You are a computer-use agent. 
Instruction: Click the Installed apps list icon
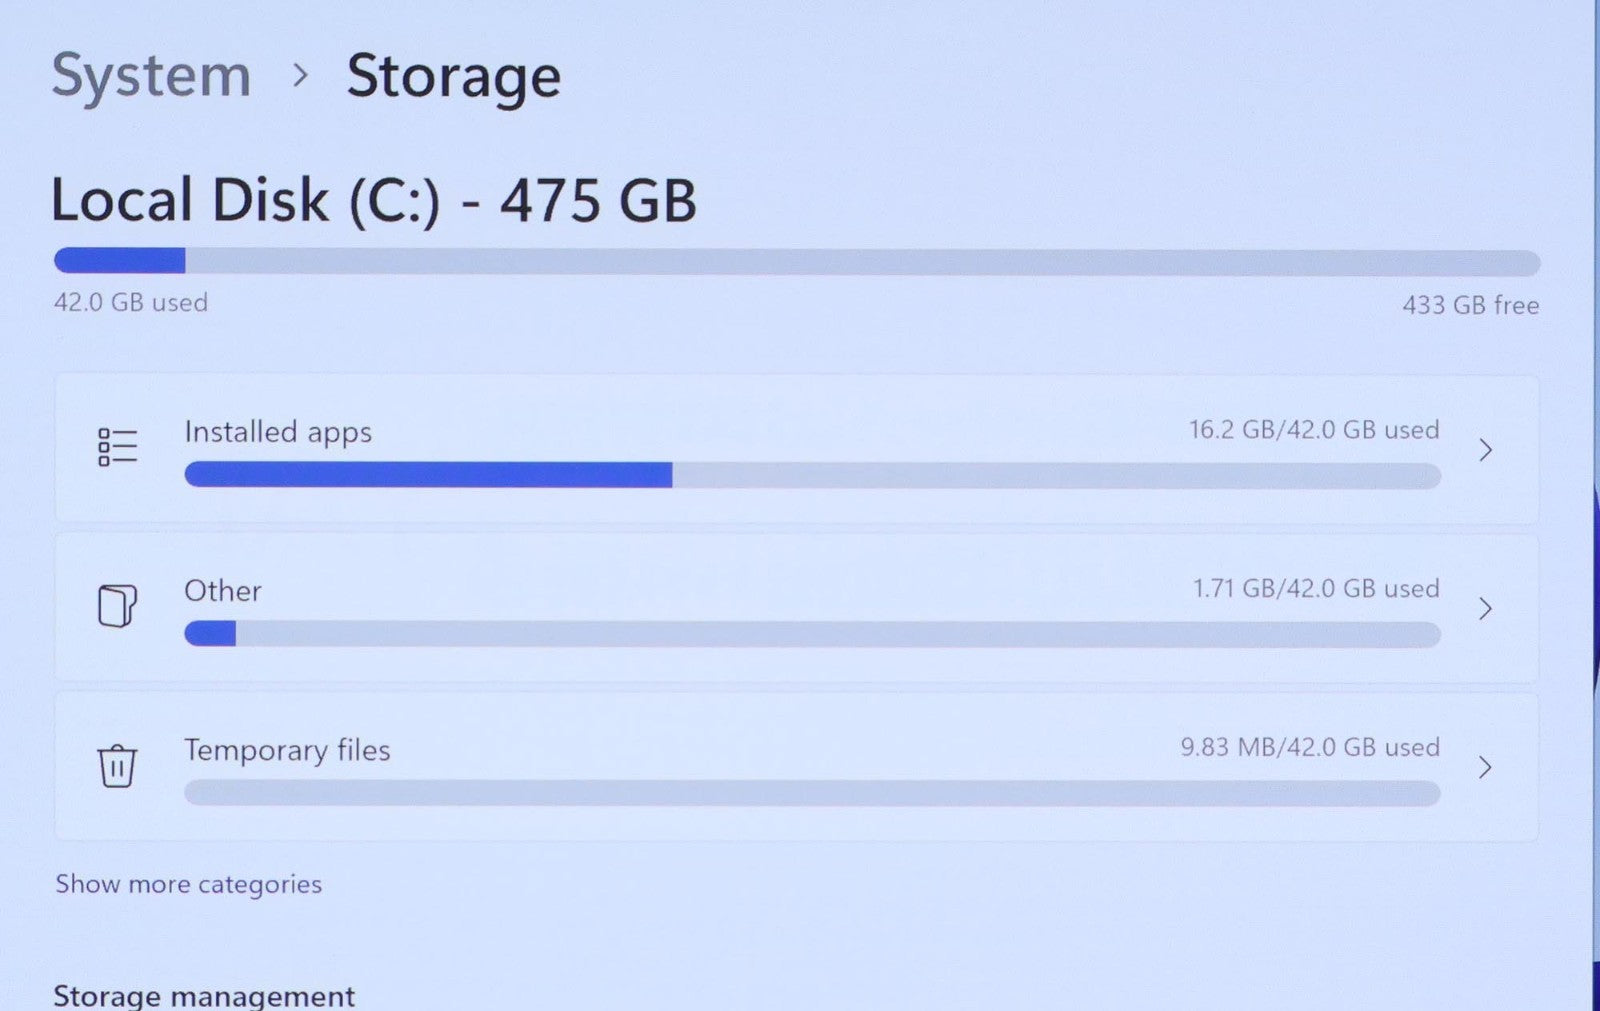coord(117,447)
